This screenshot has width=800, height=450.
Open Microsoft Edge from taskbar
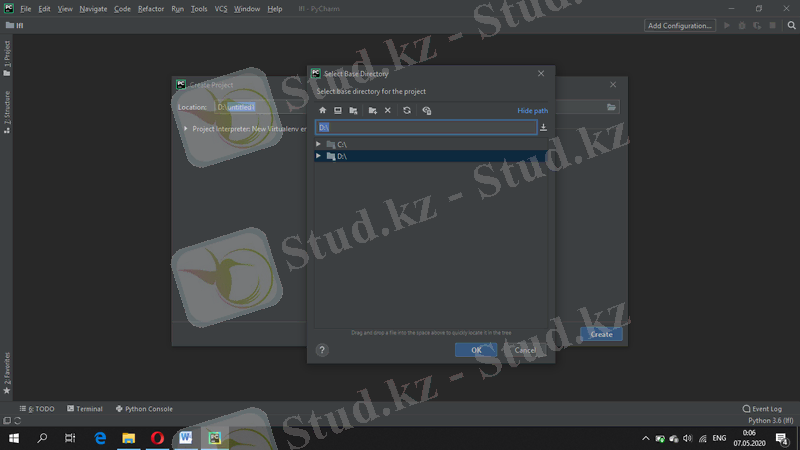(100, 438)
